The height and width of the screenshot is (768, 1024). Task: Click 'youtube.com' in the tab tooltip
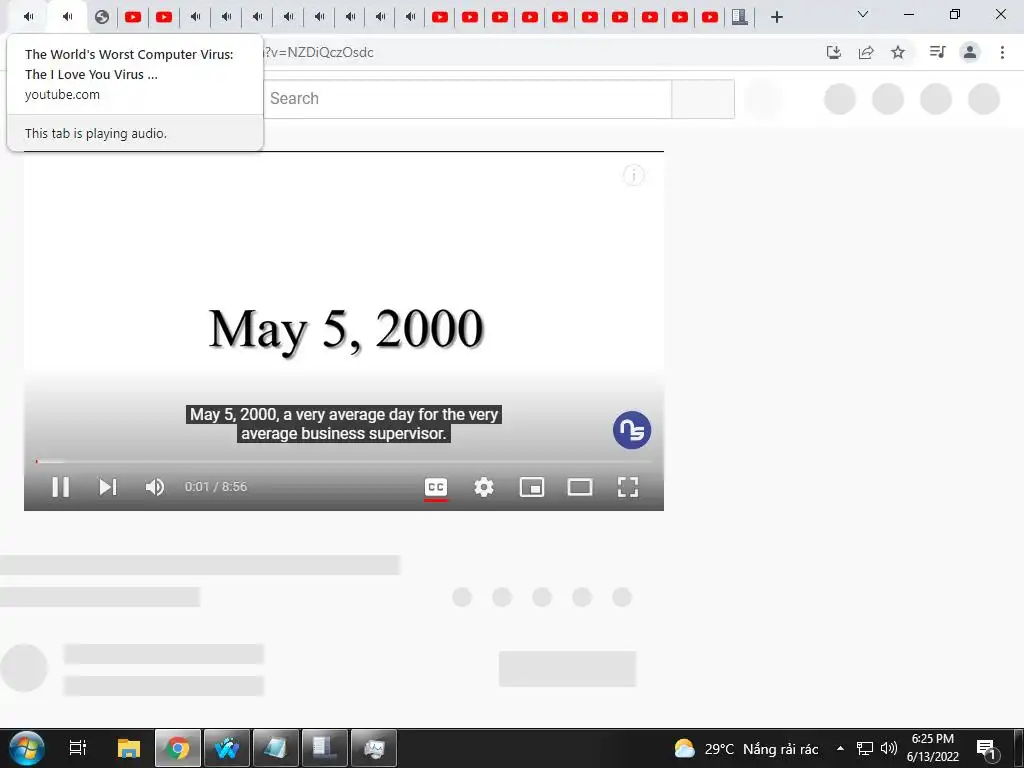(x=62, y=95)
